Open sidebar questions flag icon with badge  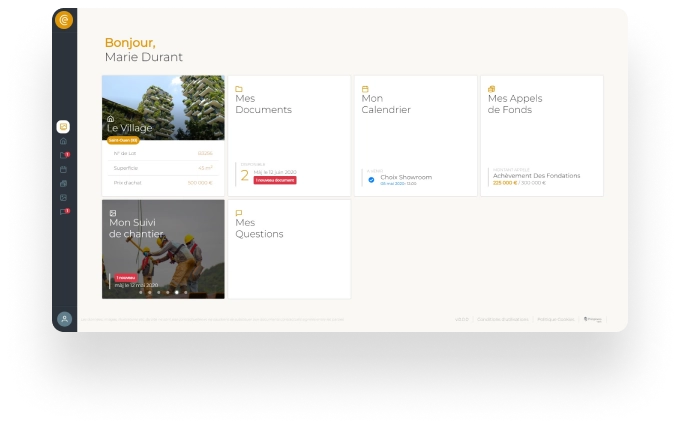click(x=64, y=211)
